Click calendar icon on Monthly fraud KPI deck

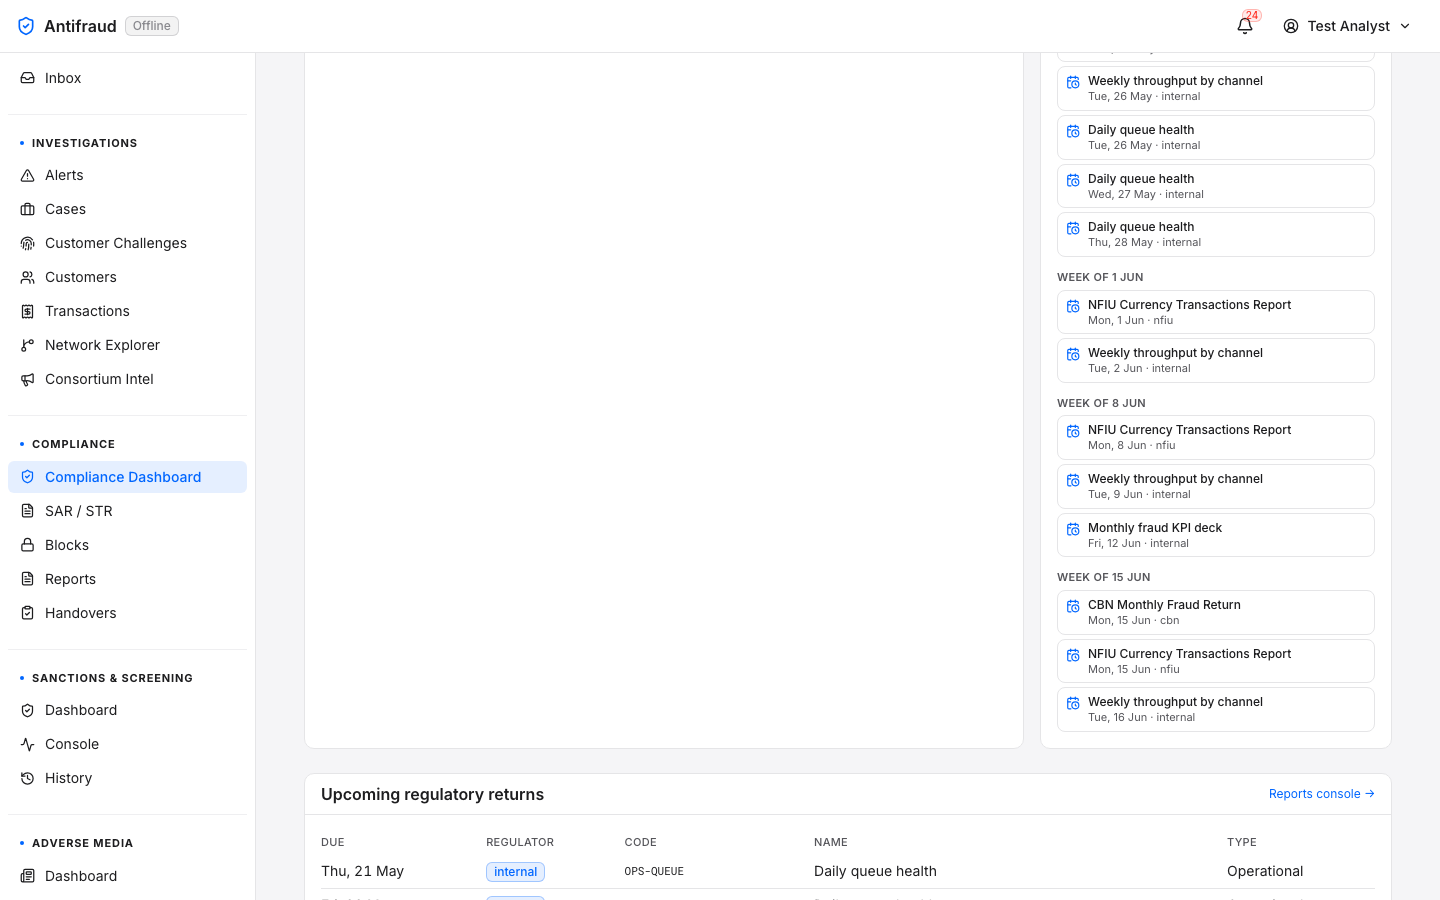[1073, 529]
